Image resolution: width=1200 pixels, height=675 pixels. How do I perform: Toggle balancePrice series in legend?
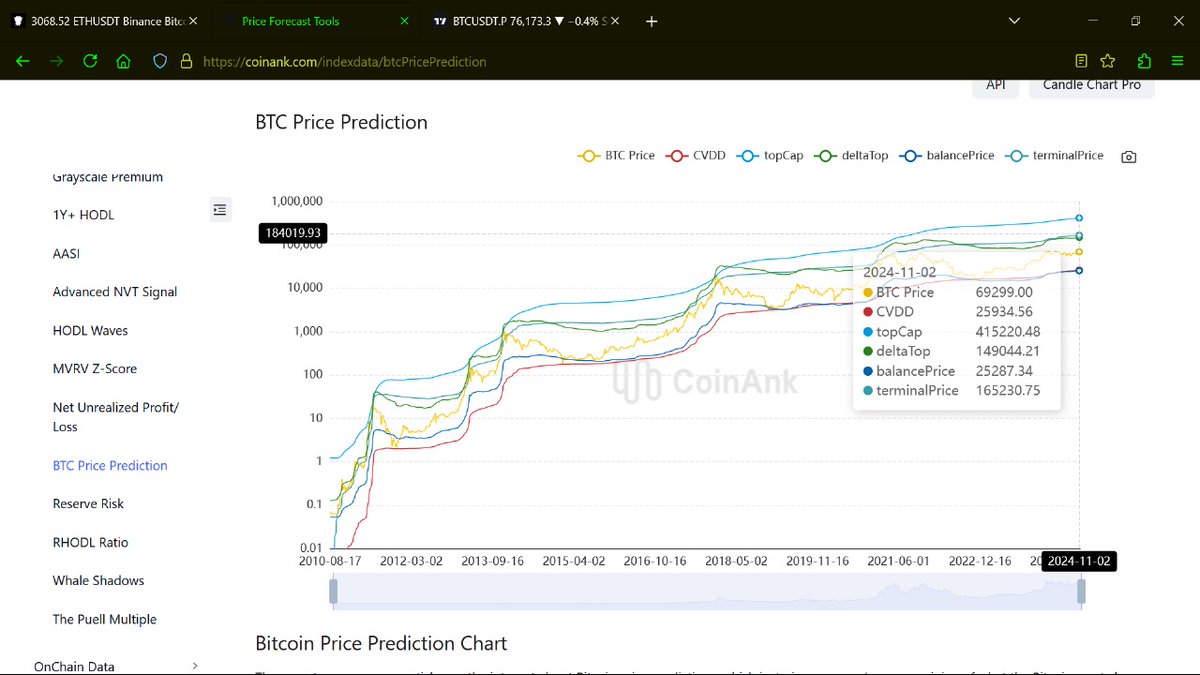tap(947, 156)
